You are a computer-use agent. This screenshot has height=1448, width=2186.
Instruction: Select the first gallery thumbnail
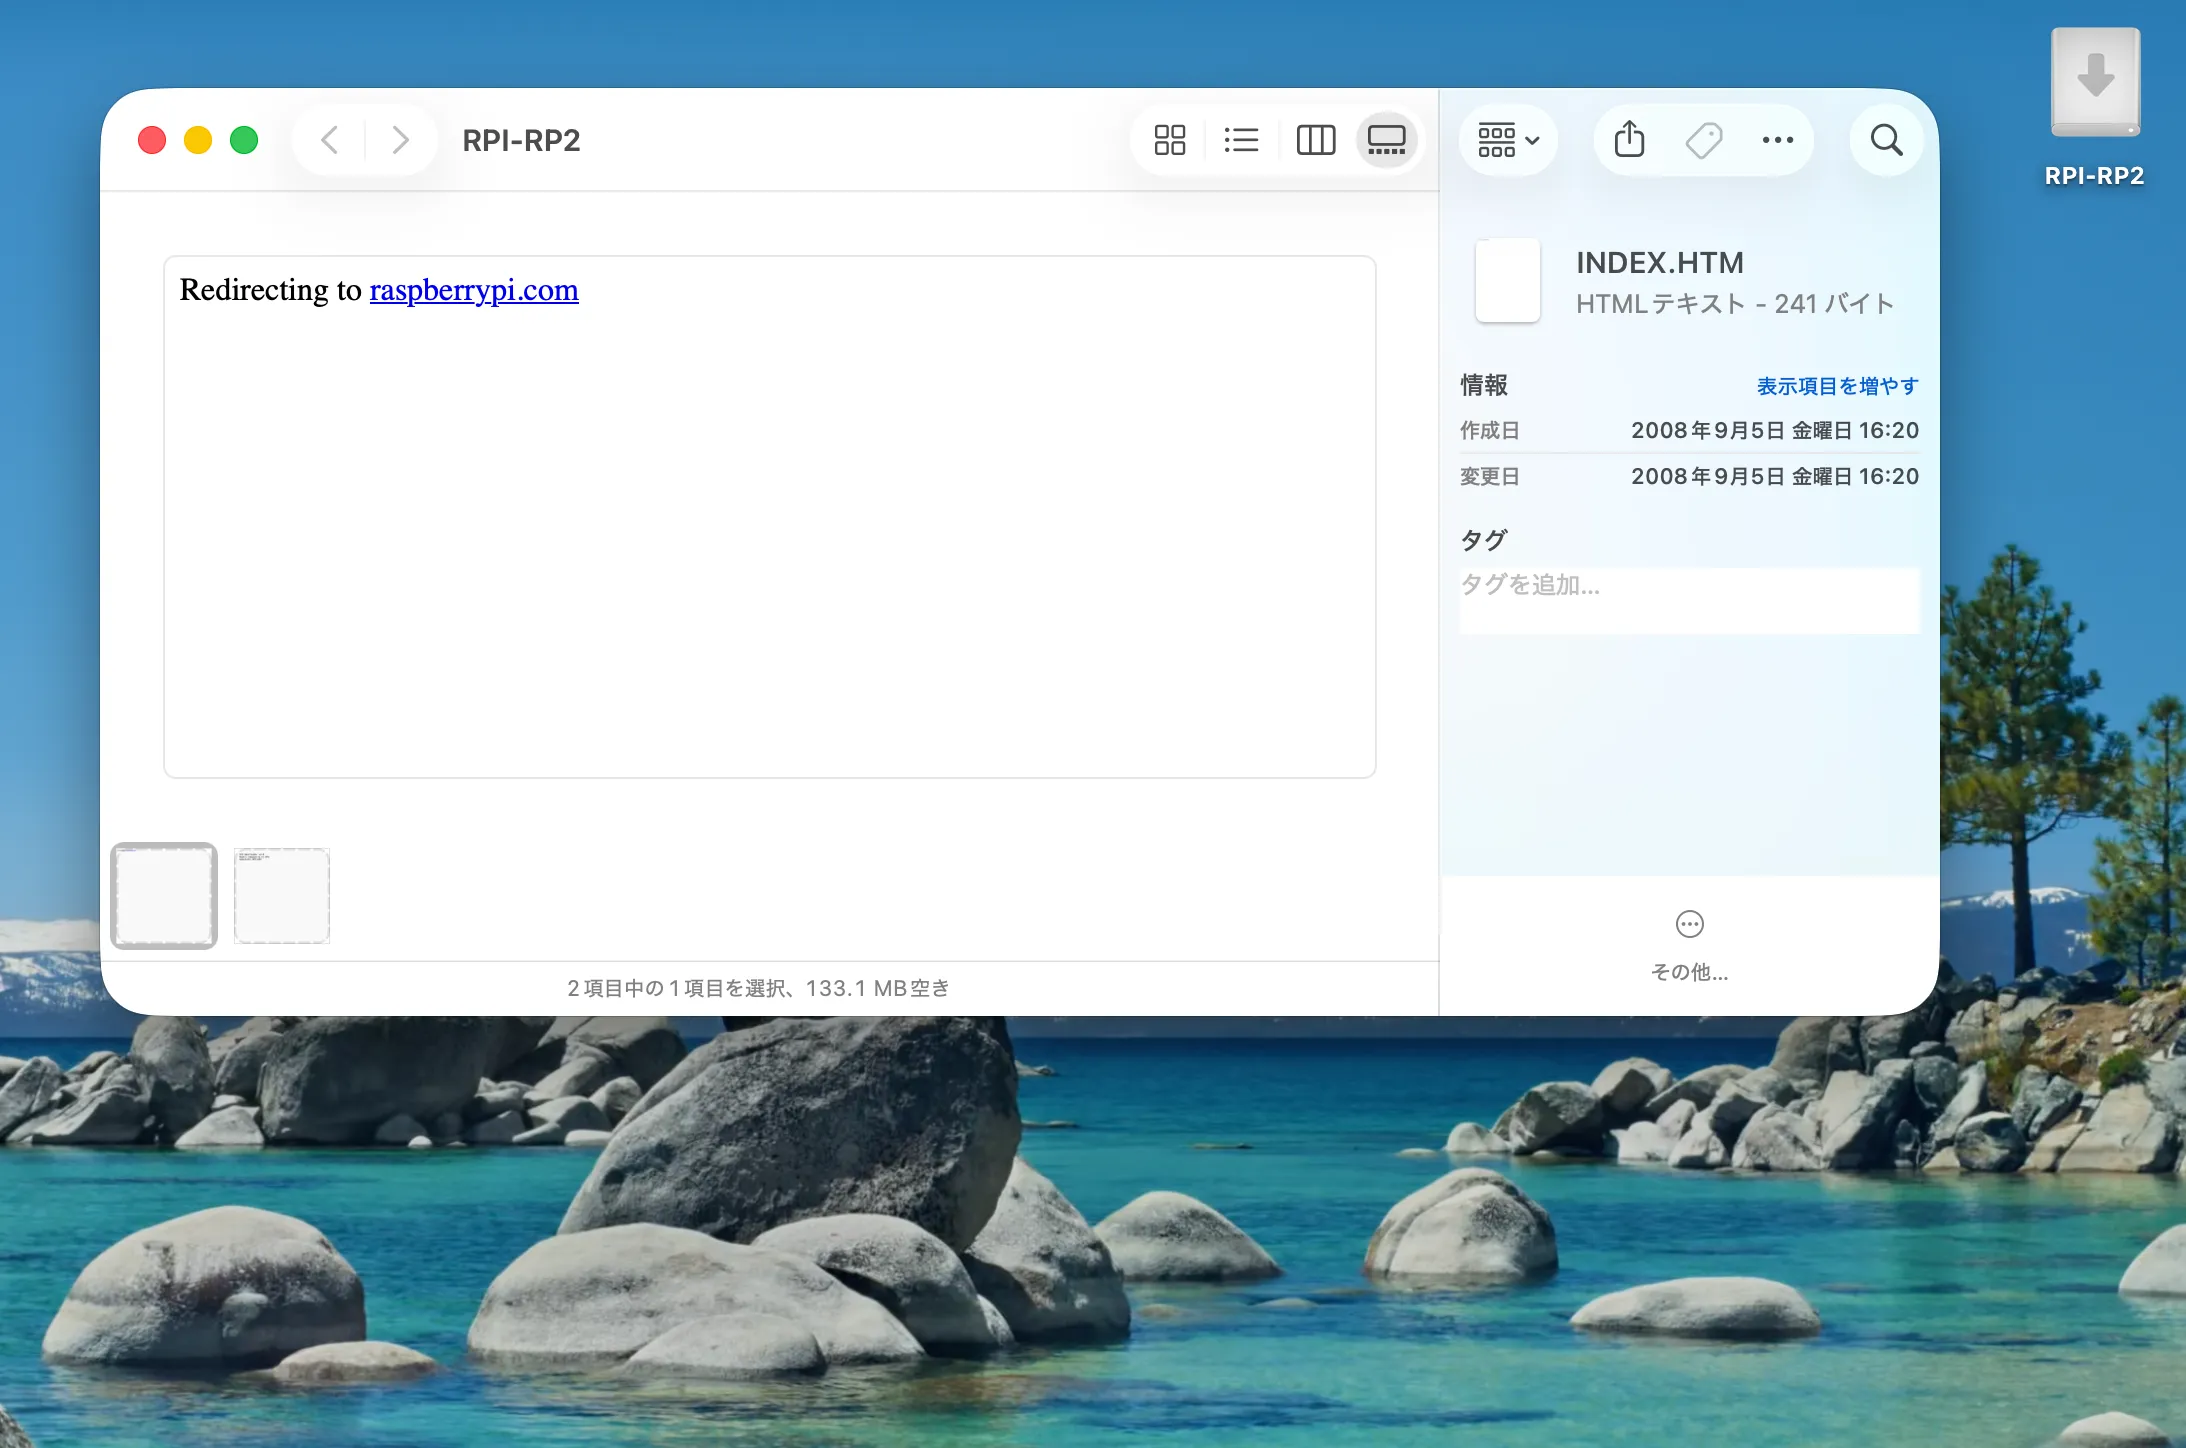point(164,896)
